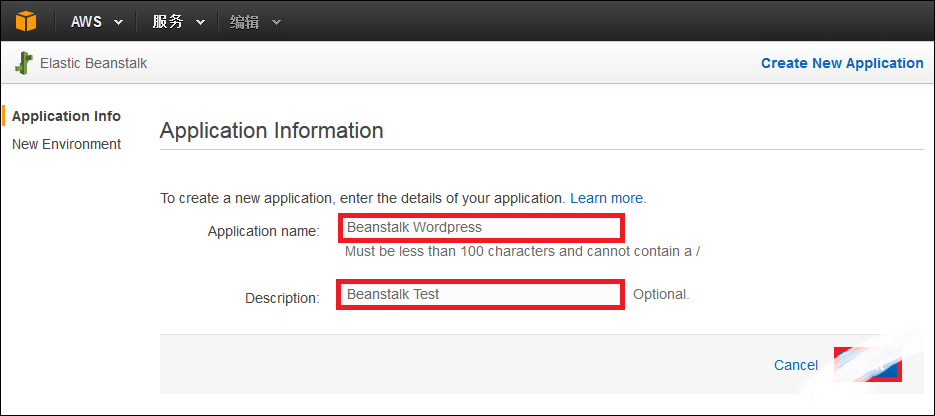The height and width of the screenshot is (416, 935).
Task: Click the Next button
Action: [868, 365]
